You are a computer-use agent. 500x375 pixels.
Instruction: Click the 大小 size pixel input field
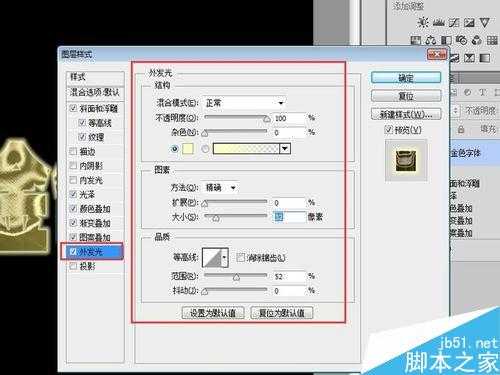289,217
